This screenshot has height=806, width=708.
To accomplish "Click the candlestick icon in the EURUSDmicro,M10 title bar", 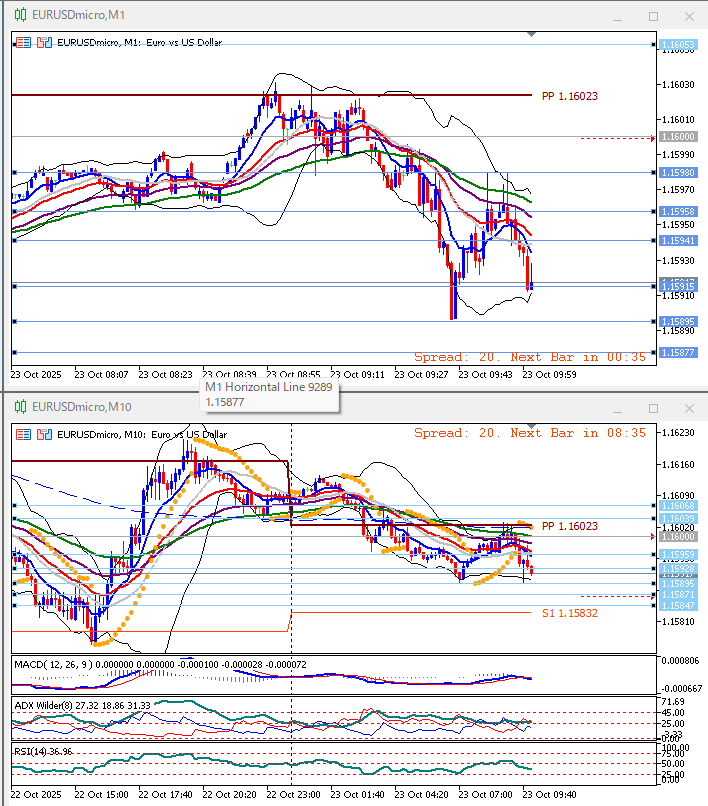I will click(18, 407).
